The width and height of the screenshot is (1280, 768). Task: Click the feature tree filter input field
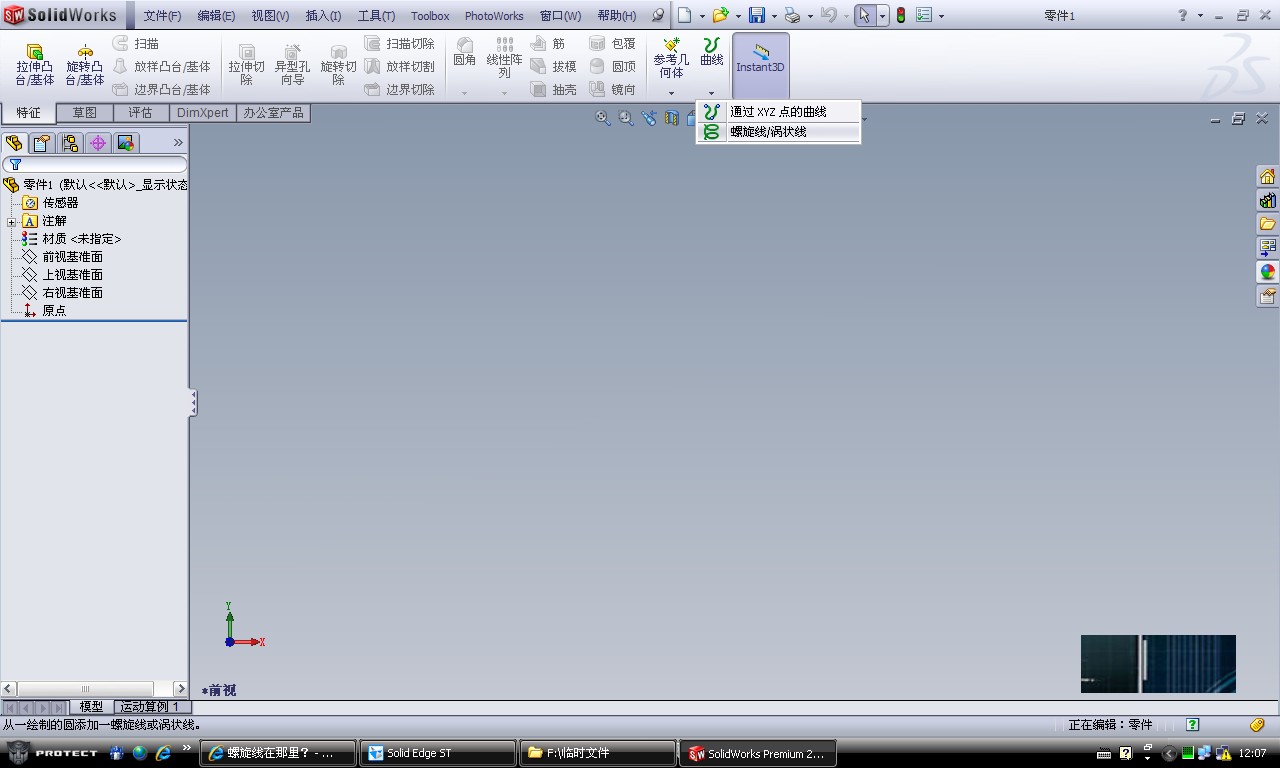[x=94, y=164]
